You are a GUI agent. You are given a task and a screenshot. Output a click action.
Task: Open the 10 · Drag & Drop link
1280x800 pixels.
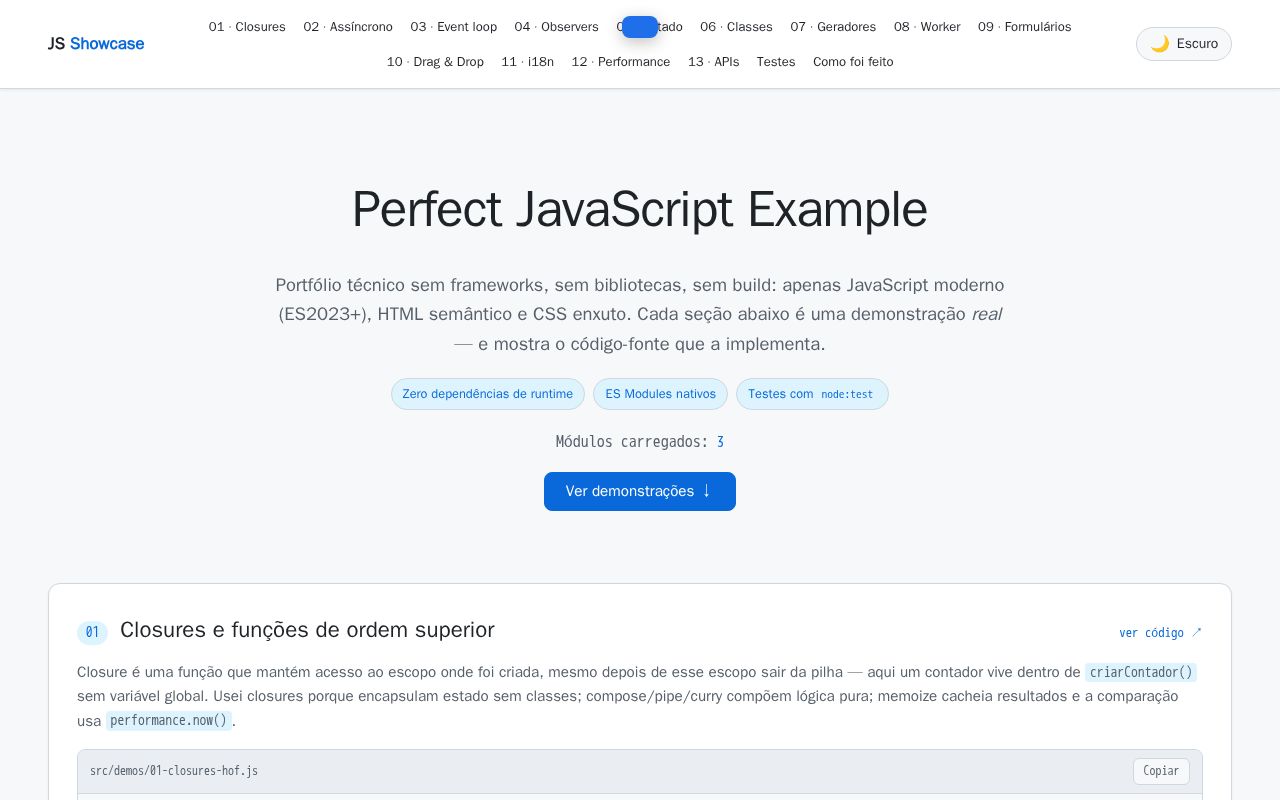pyautogui.click(x=435, y=62)
